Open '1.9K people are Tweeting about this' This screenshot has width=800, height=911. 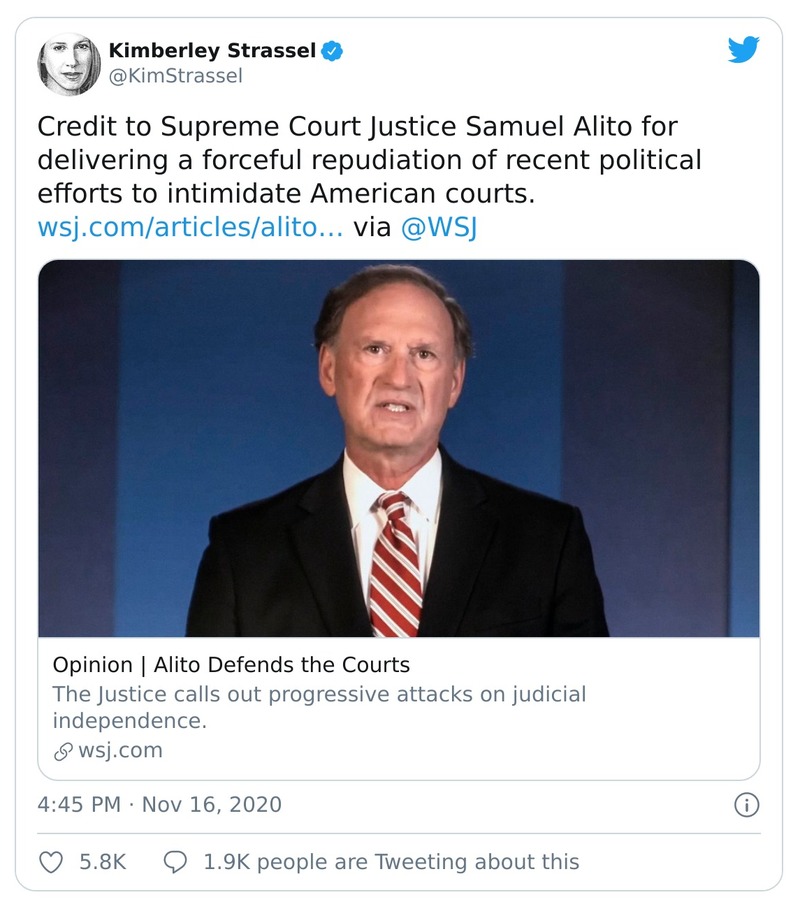(390, 862)
